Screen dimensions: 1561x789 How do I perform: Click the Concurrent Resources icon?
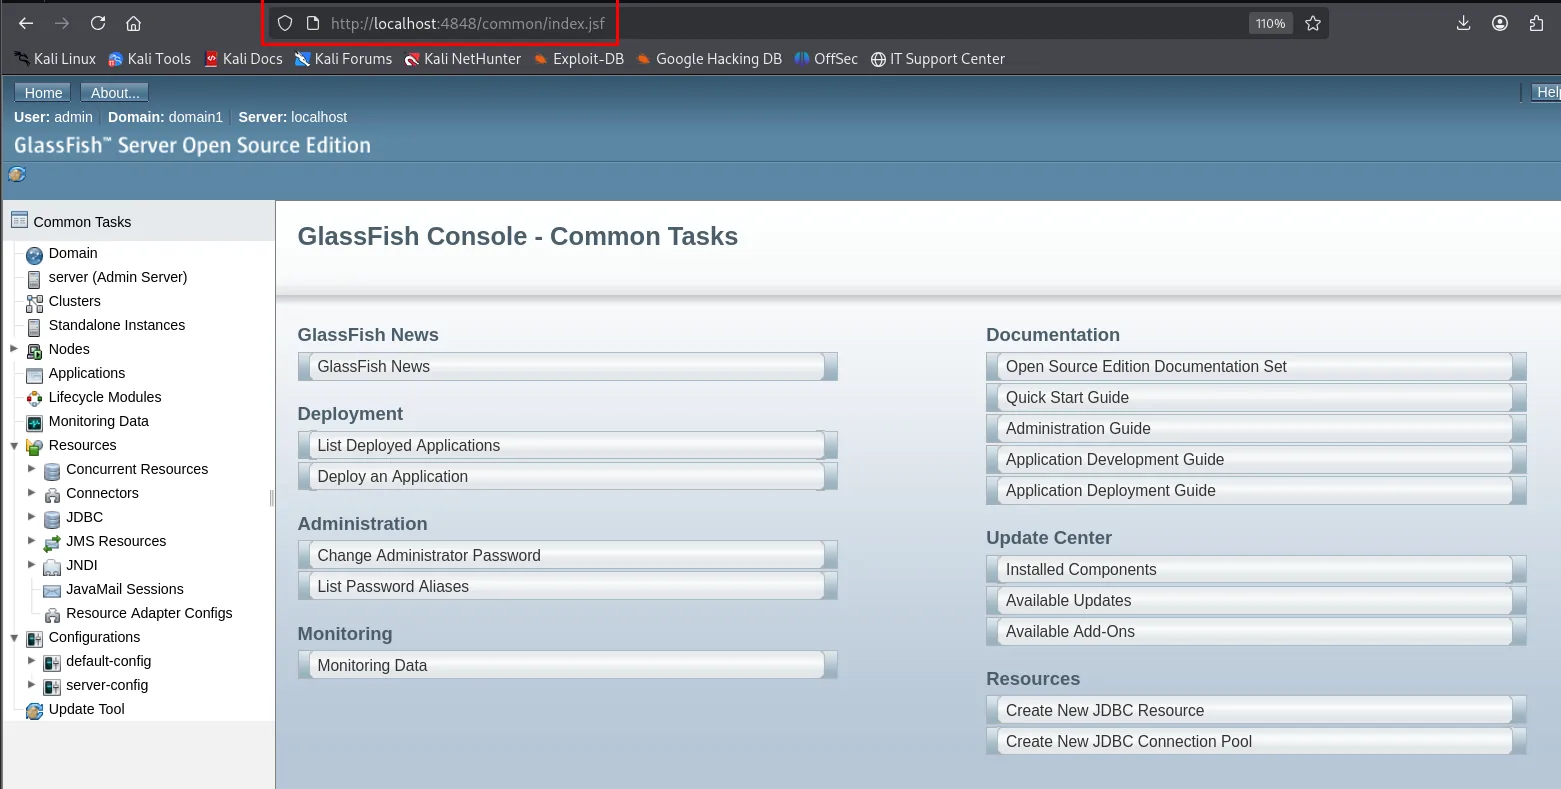tap(52, 470)
